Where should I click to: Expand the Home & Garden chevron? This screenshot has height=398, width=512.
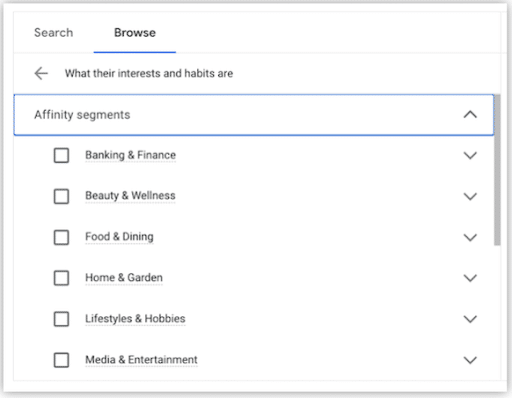coord(470,278)
